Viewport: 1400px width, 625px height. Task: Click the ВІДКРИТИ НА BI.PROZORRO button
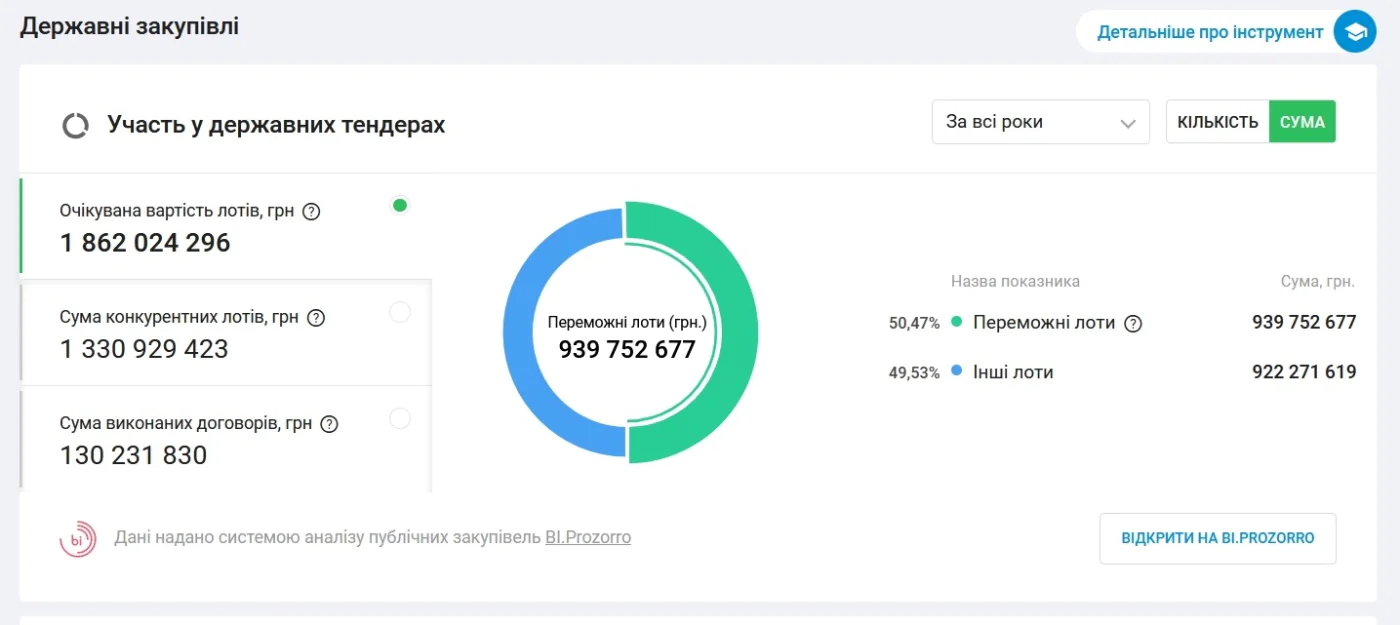[x=1218, y=538]
